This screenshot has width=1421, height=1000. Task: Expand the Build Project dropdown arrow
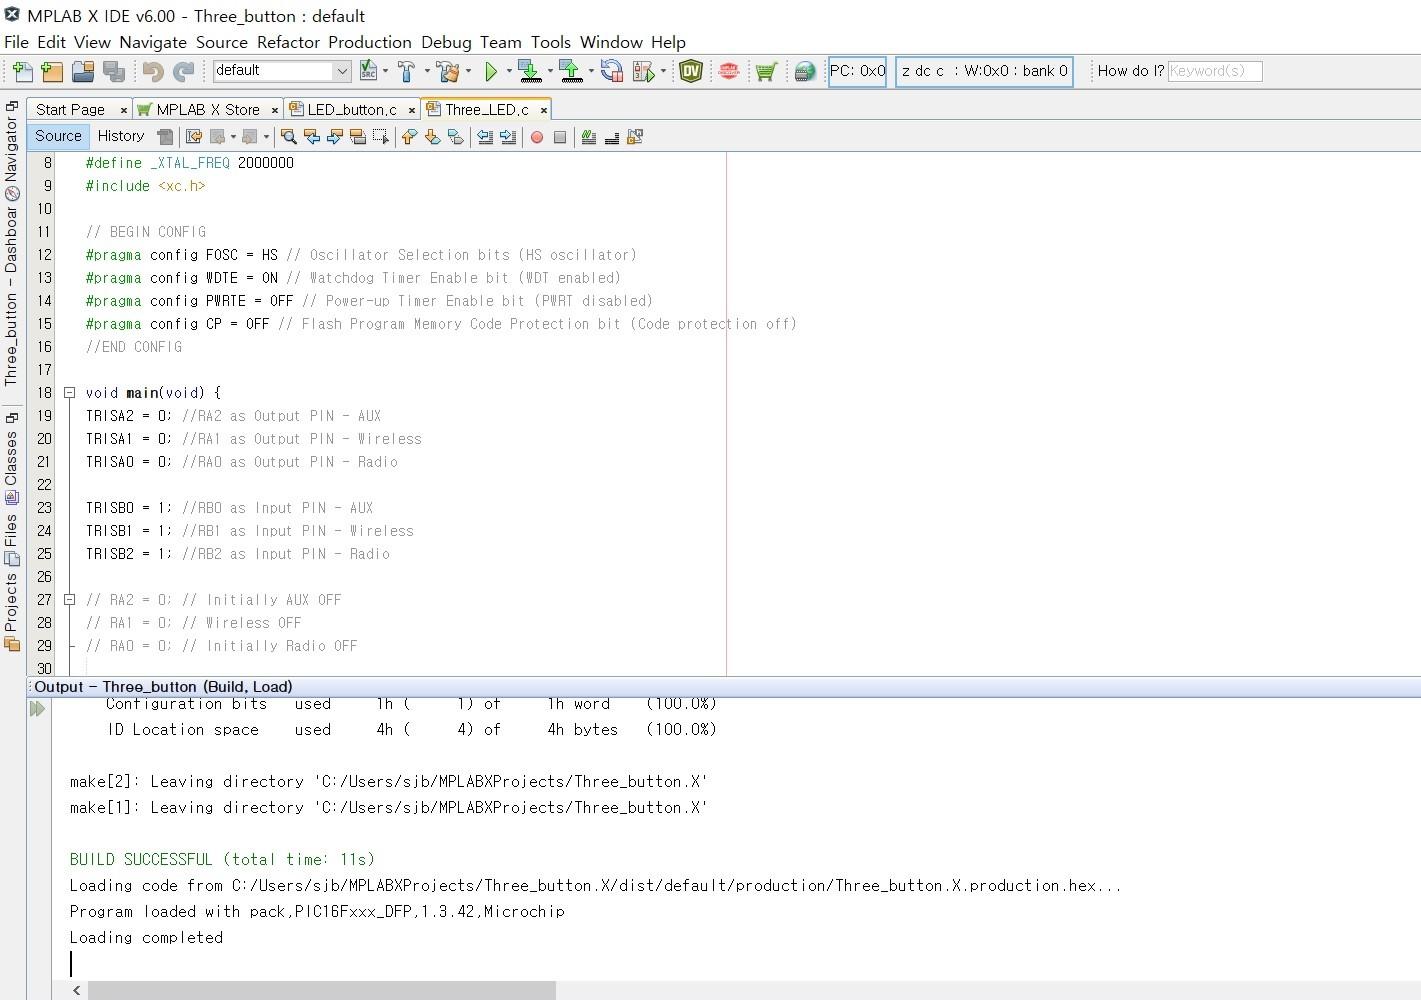click(427, 71)
